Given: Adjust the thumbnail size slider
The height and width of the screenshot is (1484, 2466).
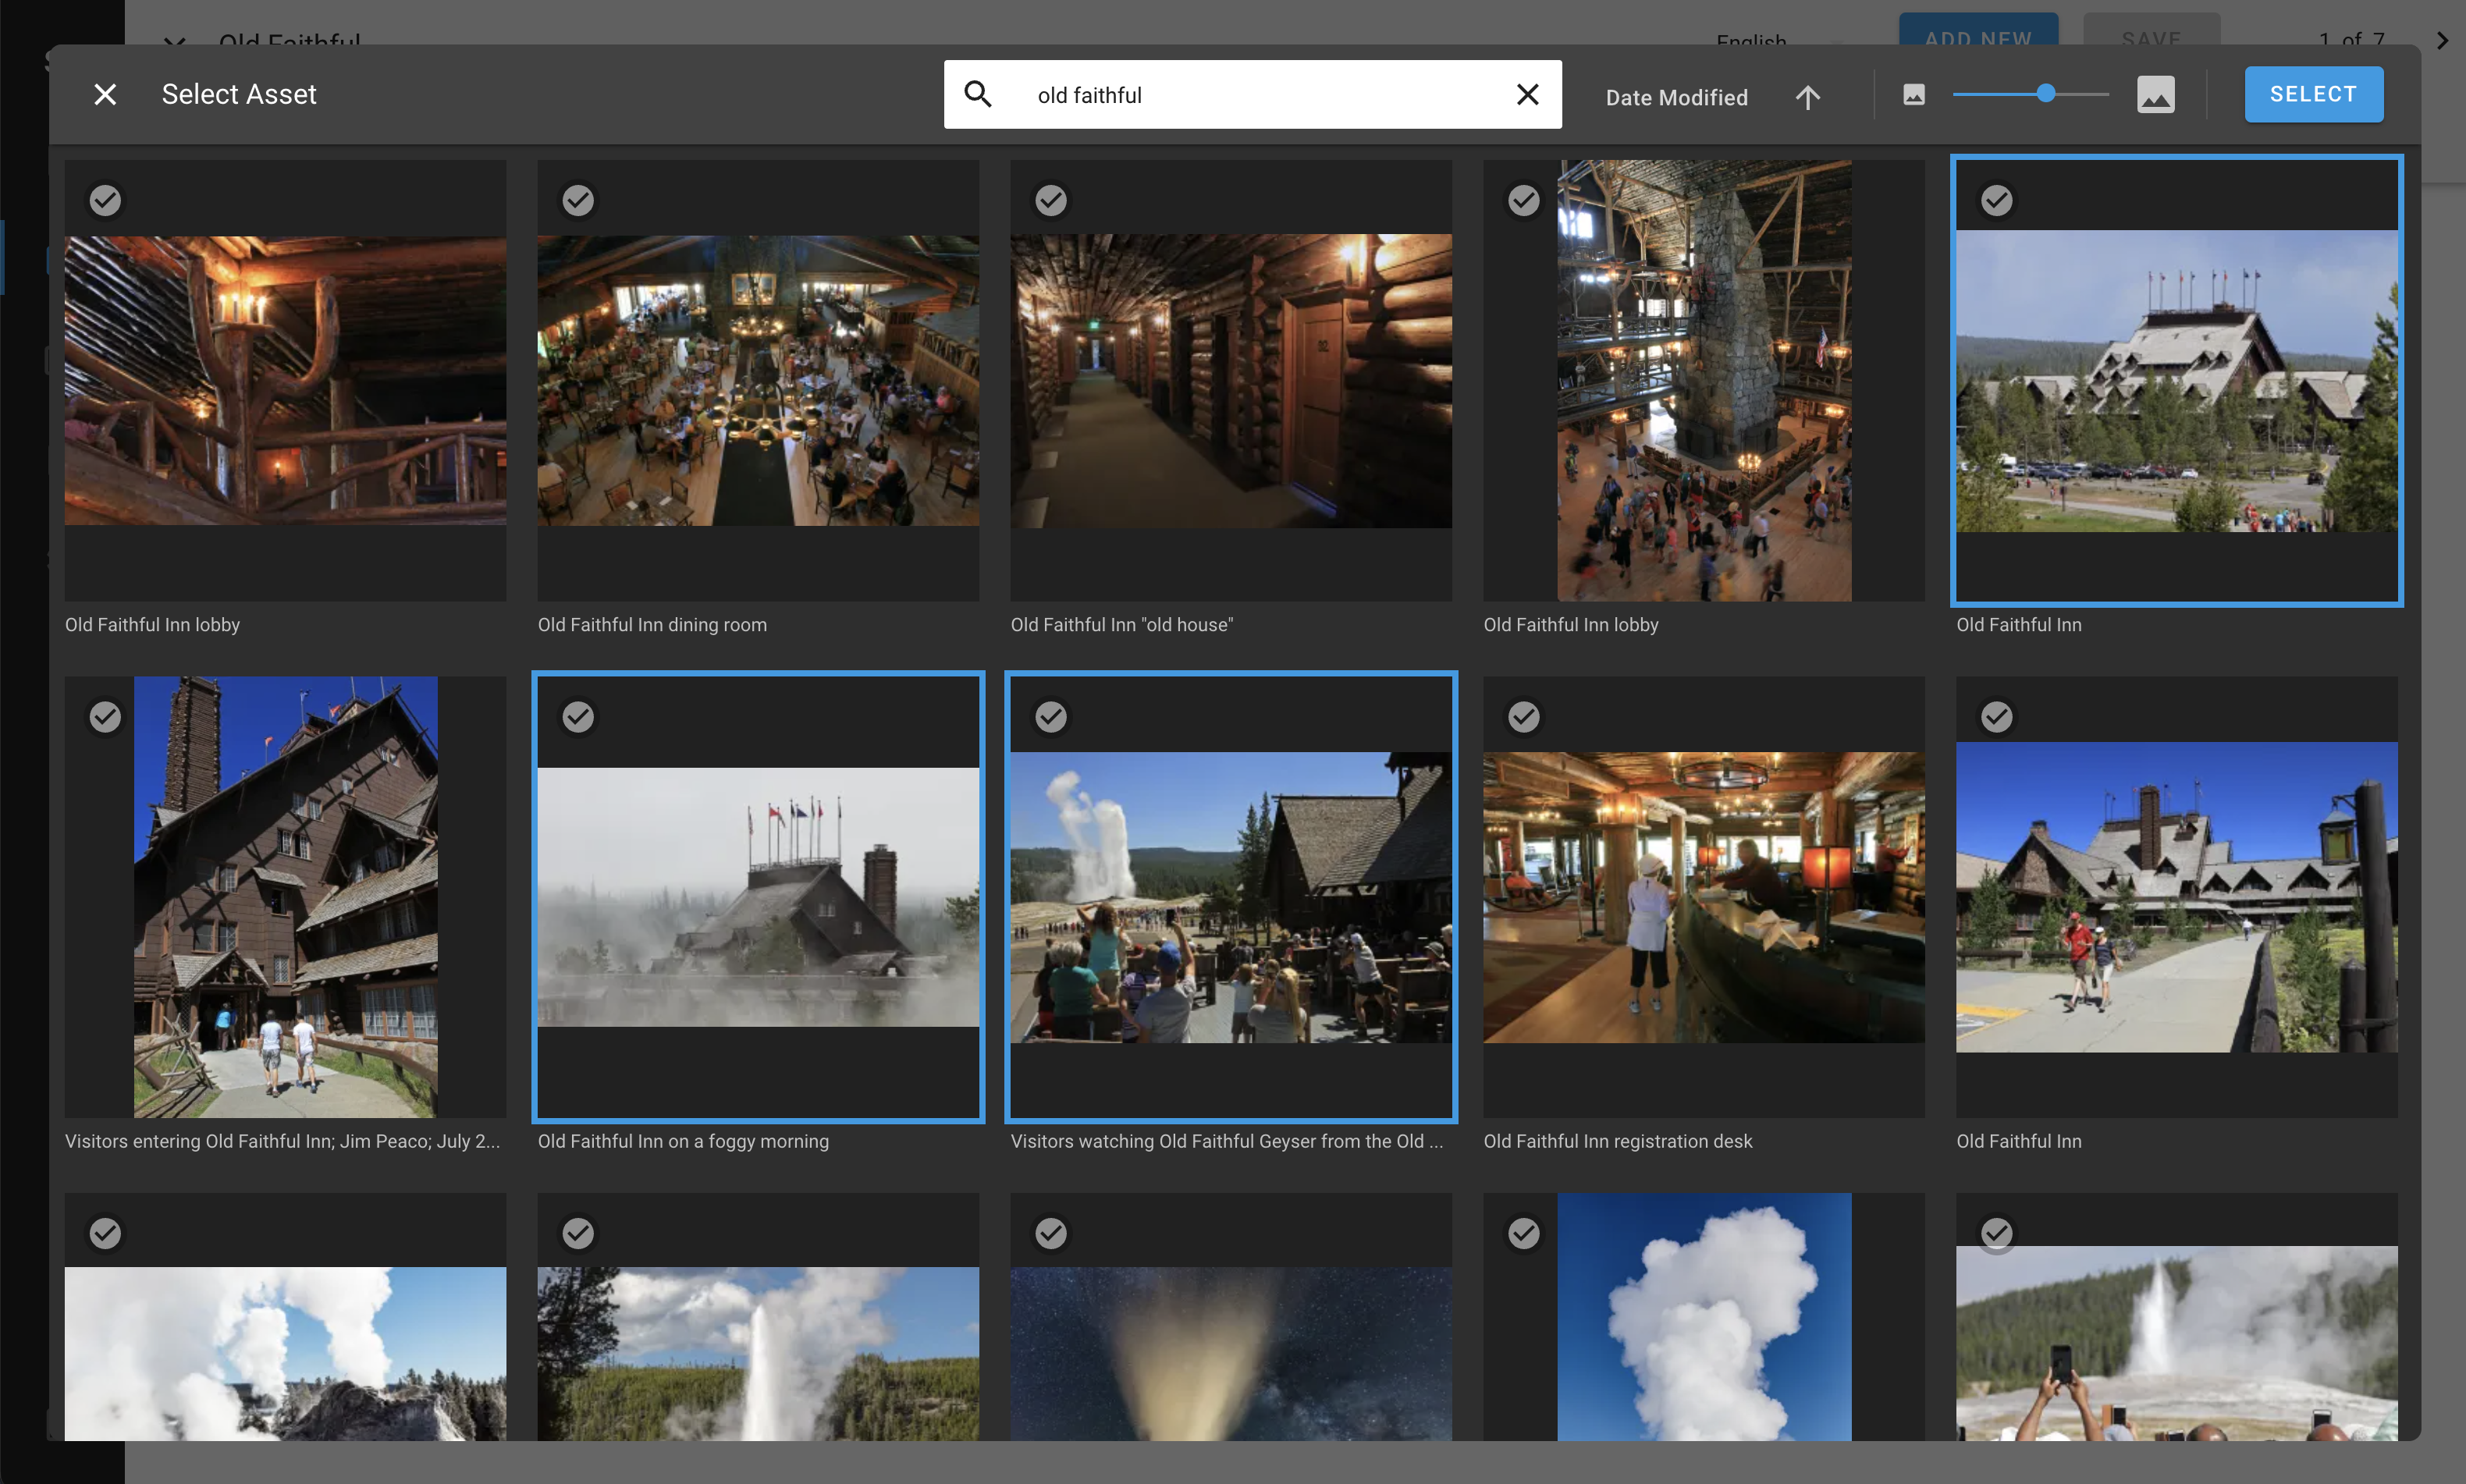Looking at the screenshot, I should (x=2031, y=94).
